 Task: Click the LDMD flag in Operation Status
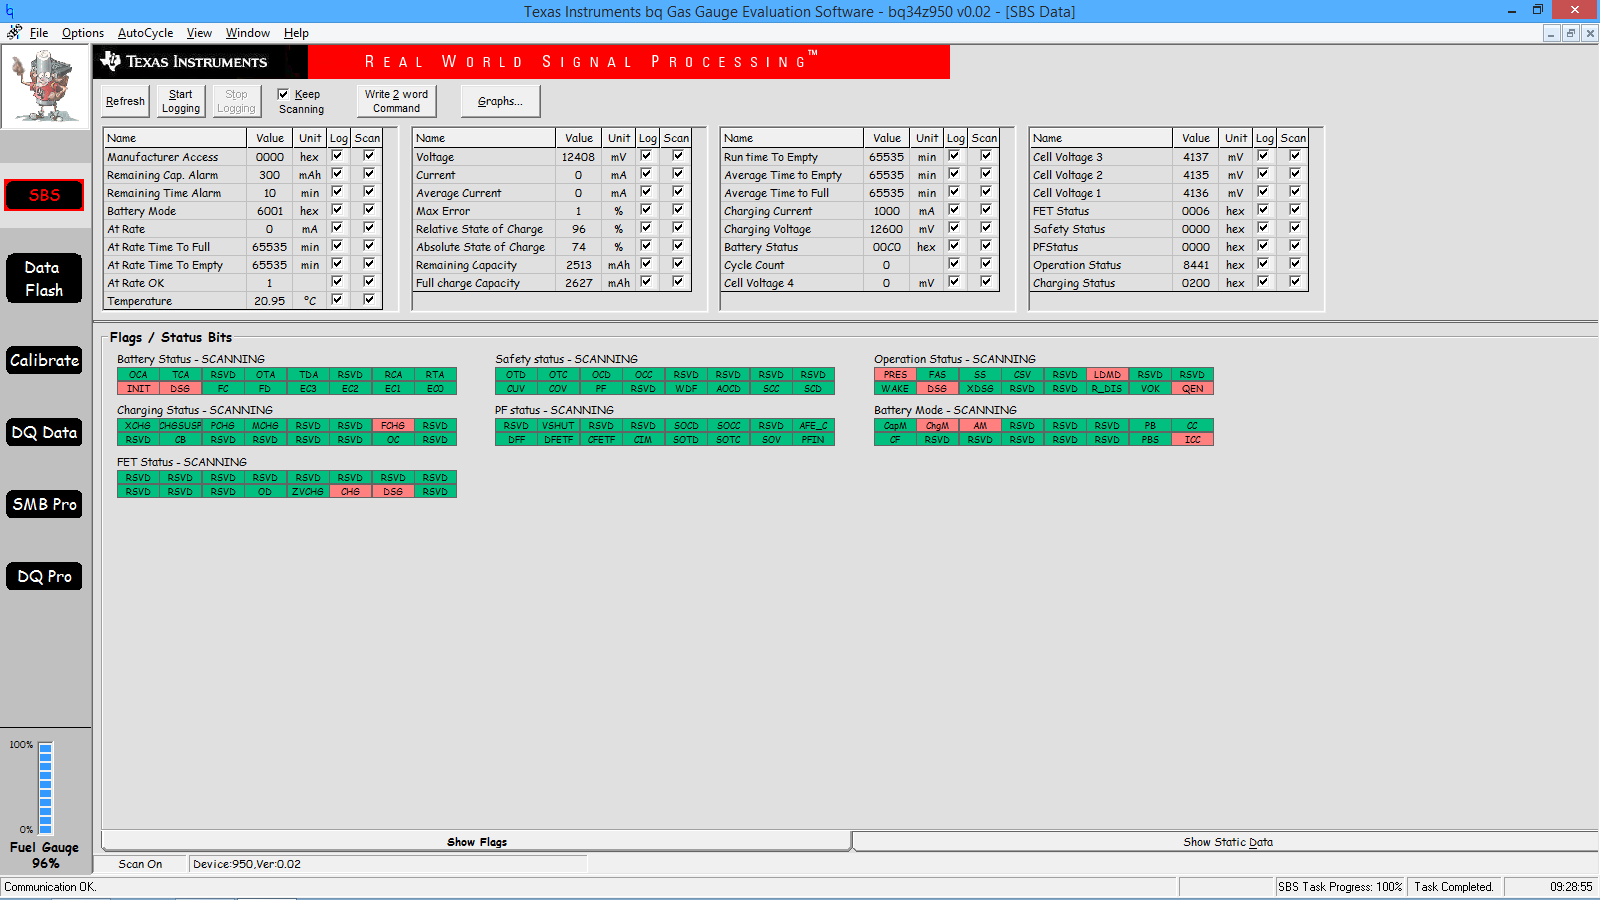click(1107, 375)
